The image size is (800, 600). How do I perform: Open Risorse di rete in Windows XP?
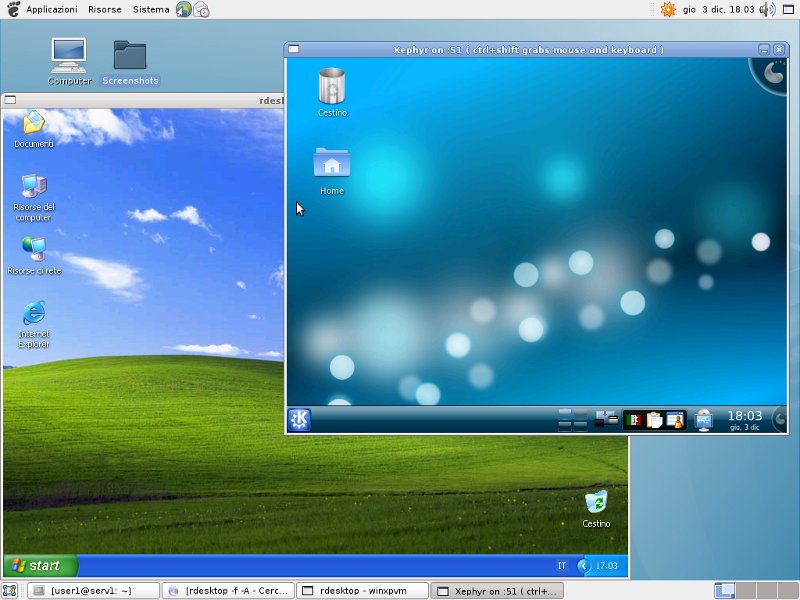(x=34, y=256)
